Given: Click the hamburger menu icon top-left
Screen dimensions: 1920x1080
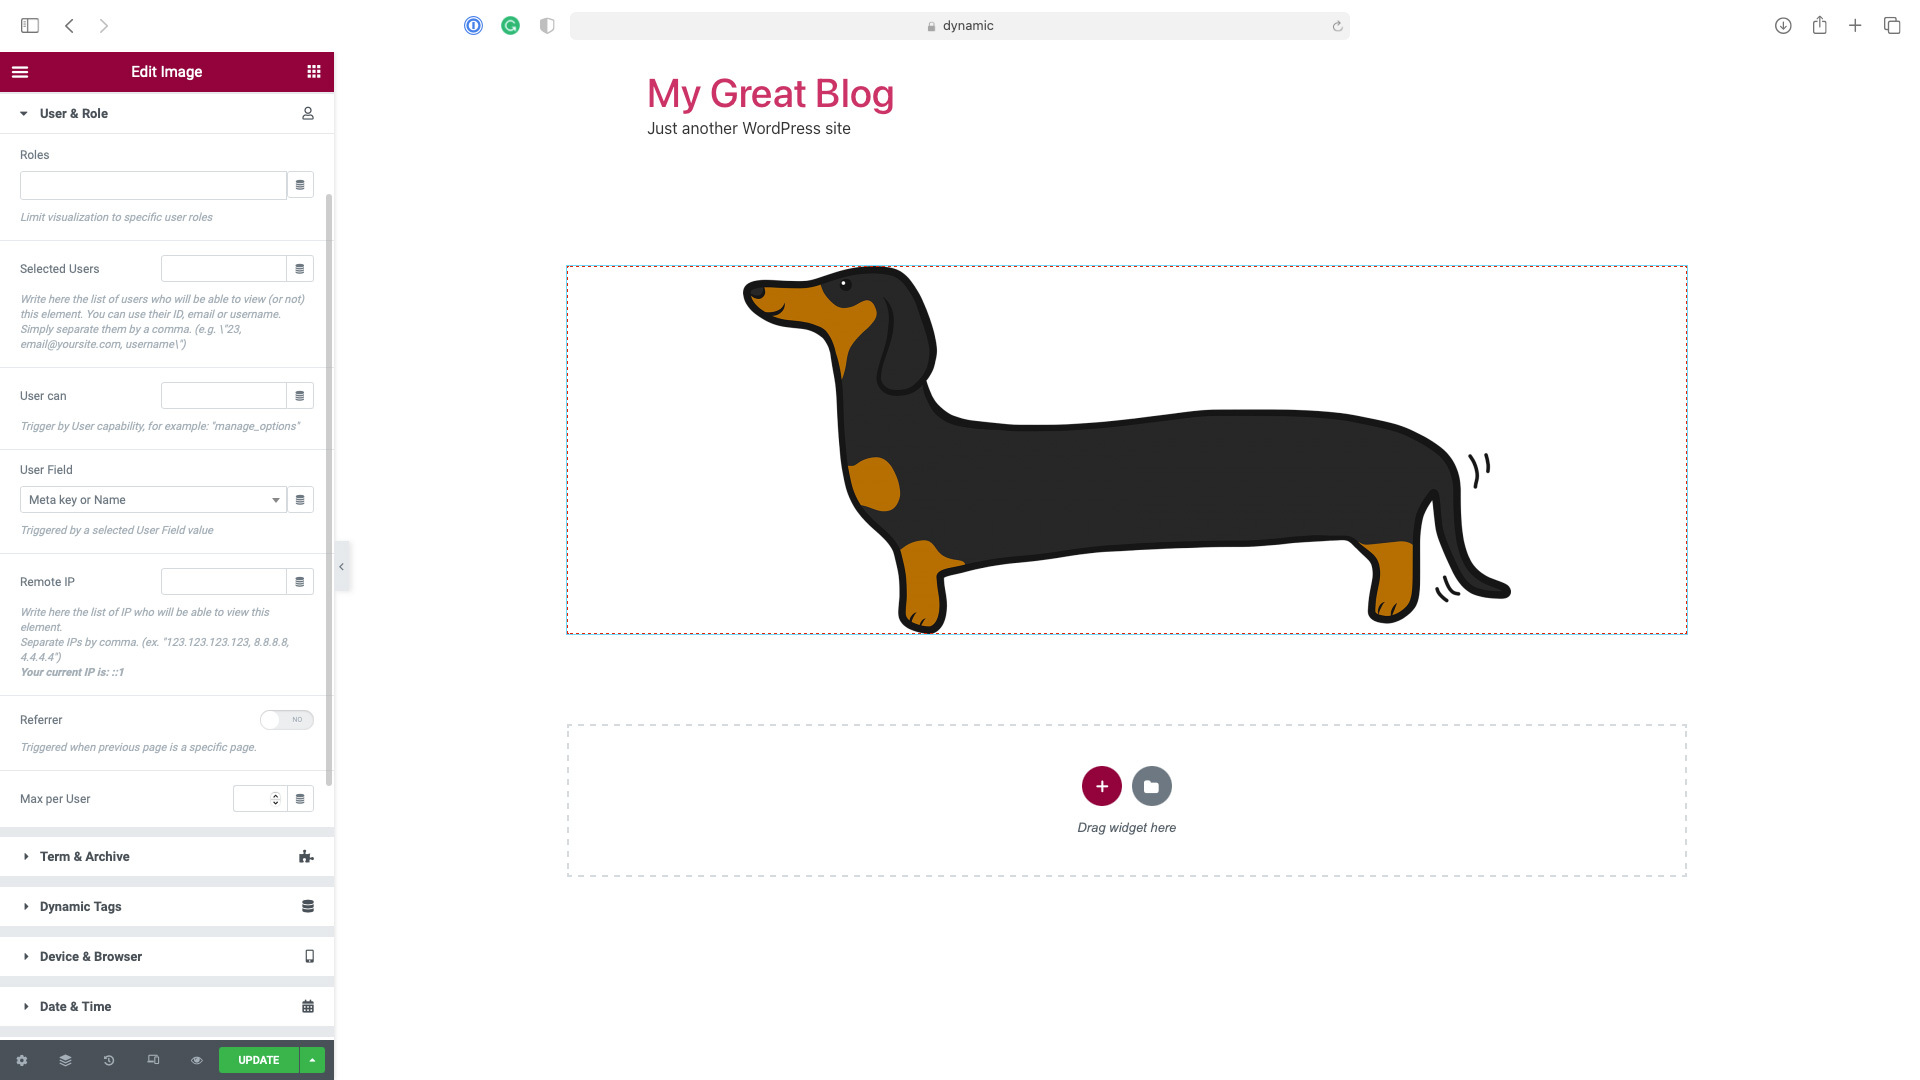Looking at the screenshot, I should point(21,71).
